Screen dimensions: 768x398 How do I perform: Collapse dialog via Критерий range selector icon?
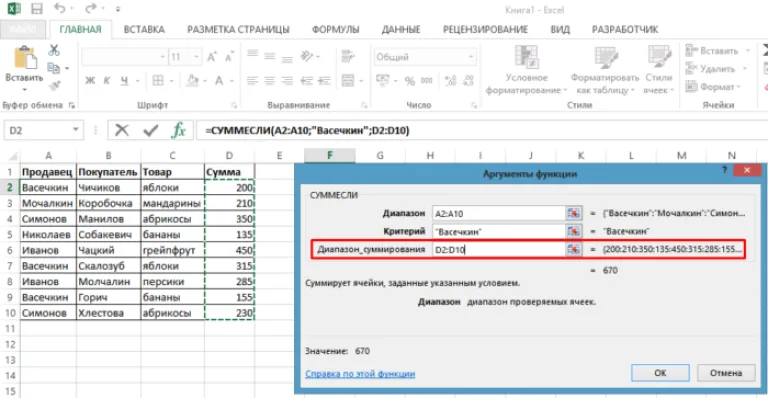pos(574,232)
